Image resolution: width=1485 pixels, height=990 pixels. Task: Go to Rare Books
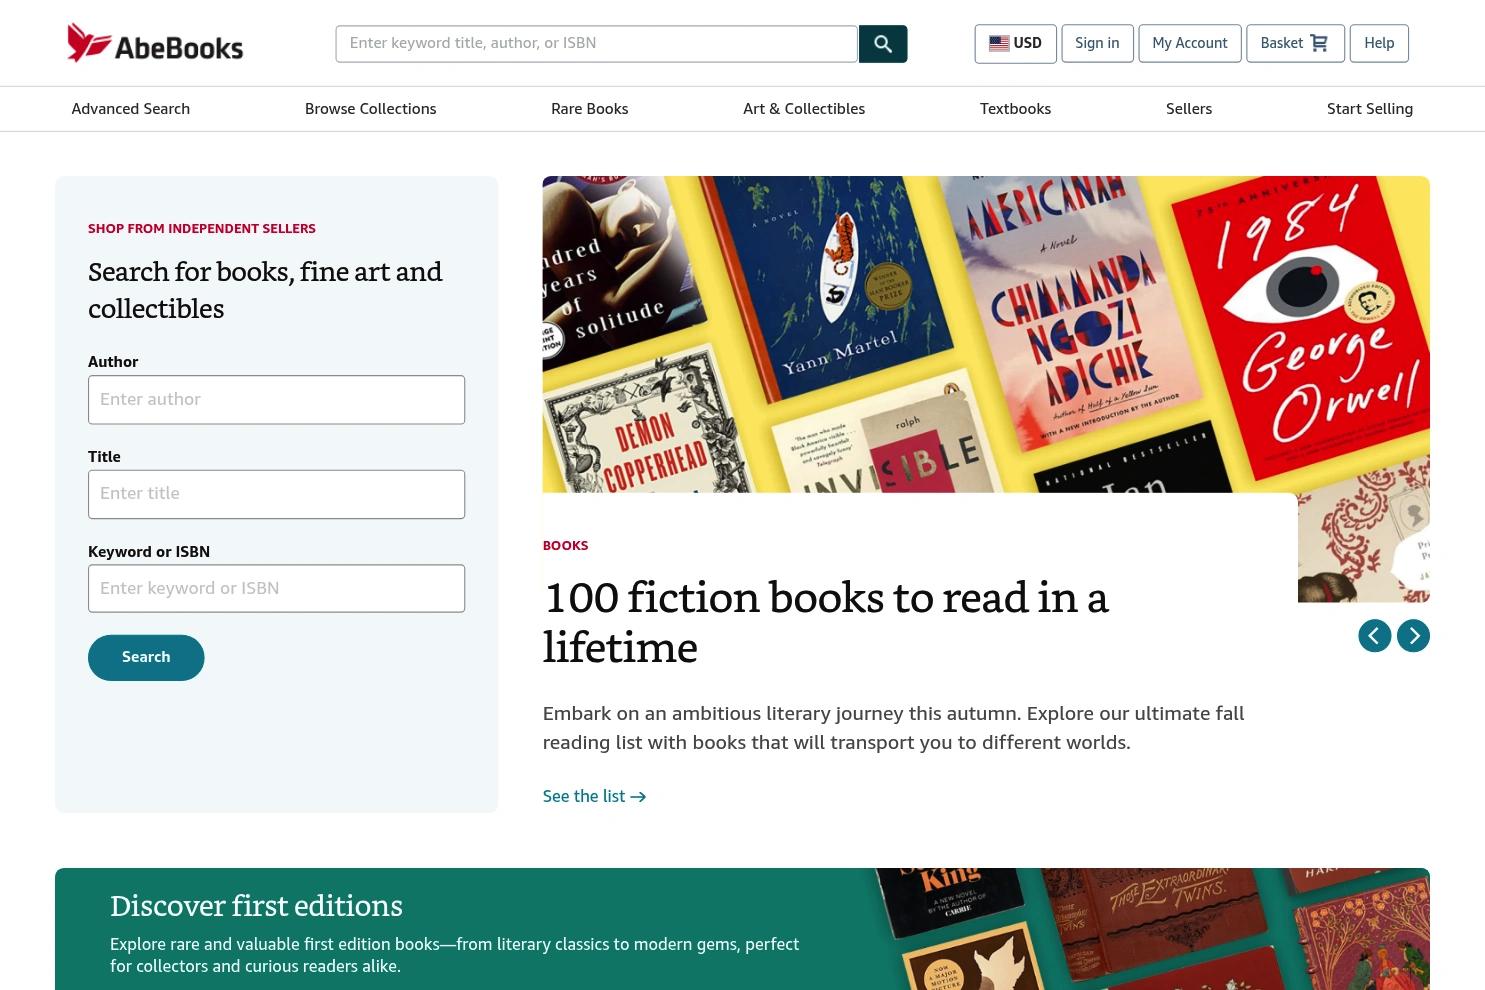point(590,109)
